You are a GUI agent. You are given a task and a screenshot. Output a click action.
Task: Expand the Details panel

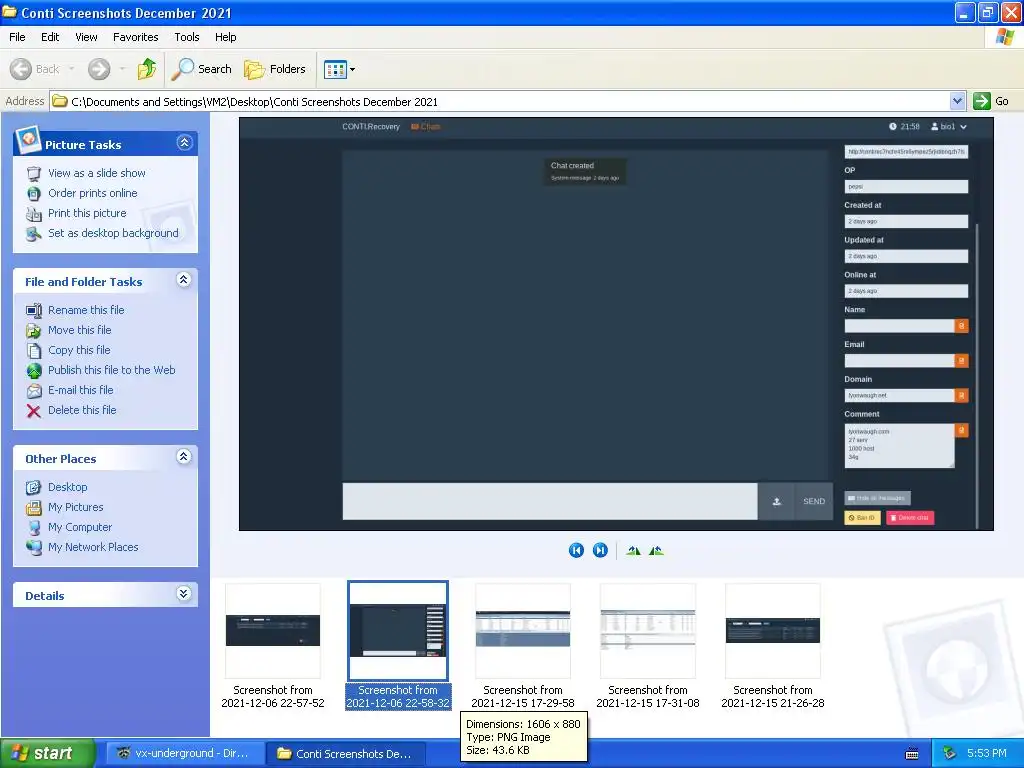184,594
